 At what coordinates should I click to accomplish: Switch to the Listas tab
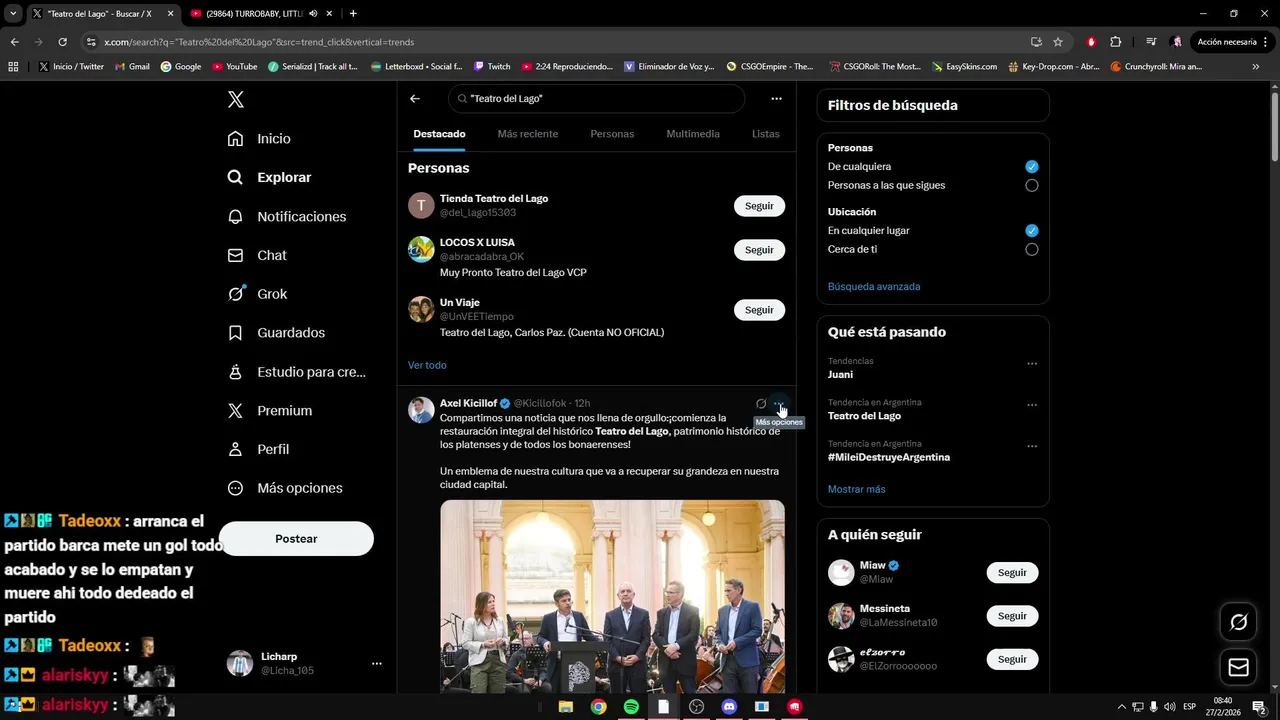pyautogui.click(x=765, y=134)
